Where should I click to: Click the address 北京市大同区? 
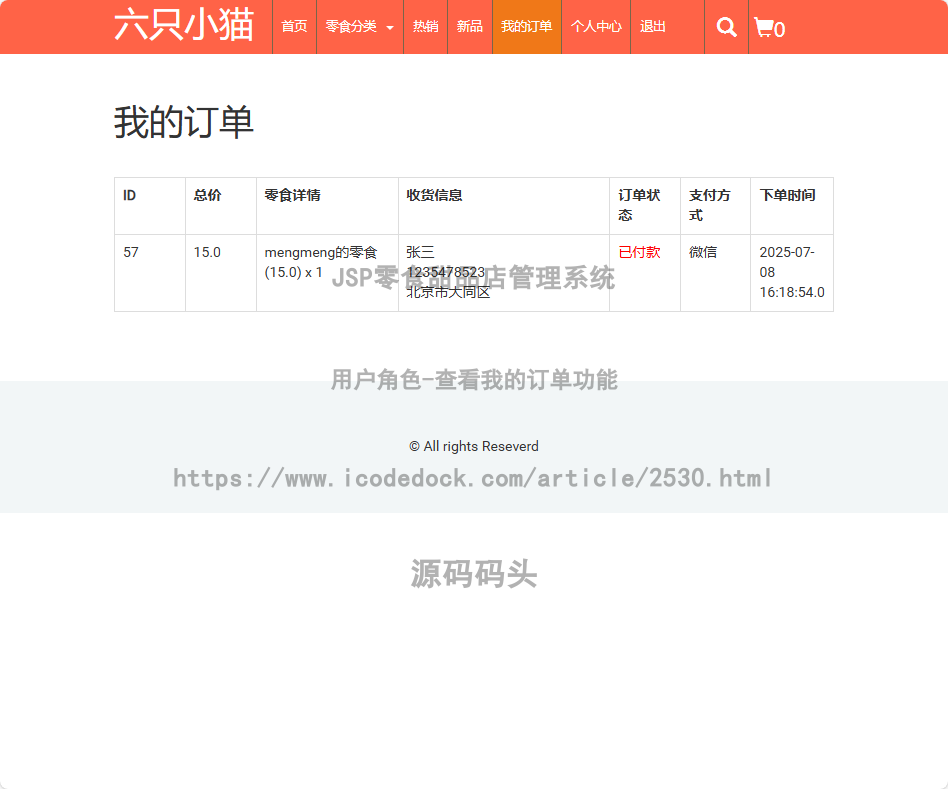point(448,292)
